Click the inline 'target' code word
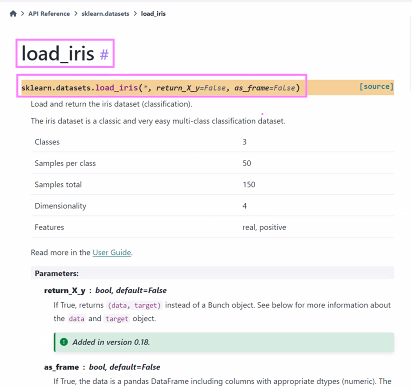This screenshot has height=389, width=412. [x=117, y=319]
